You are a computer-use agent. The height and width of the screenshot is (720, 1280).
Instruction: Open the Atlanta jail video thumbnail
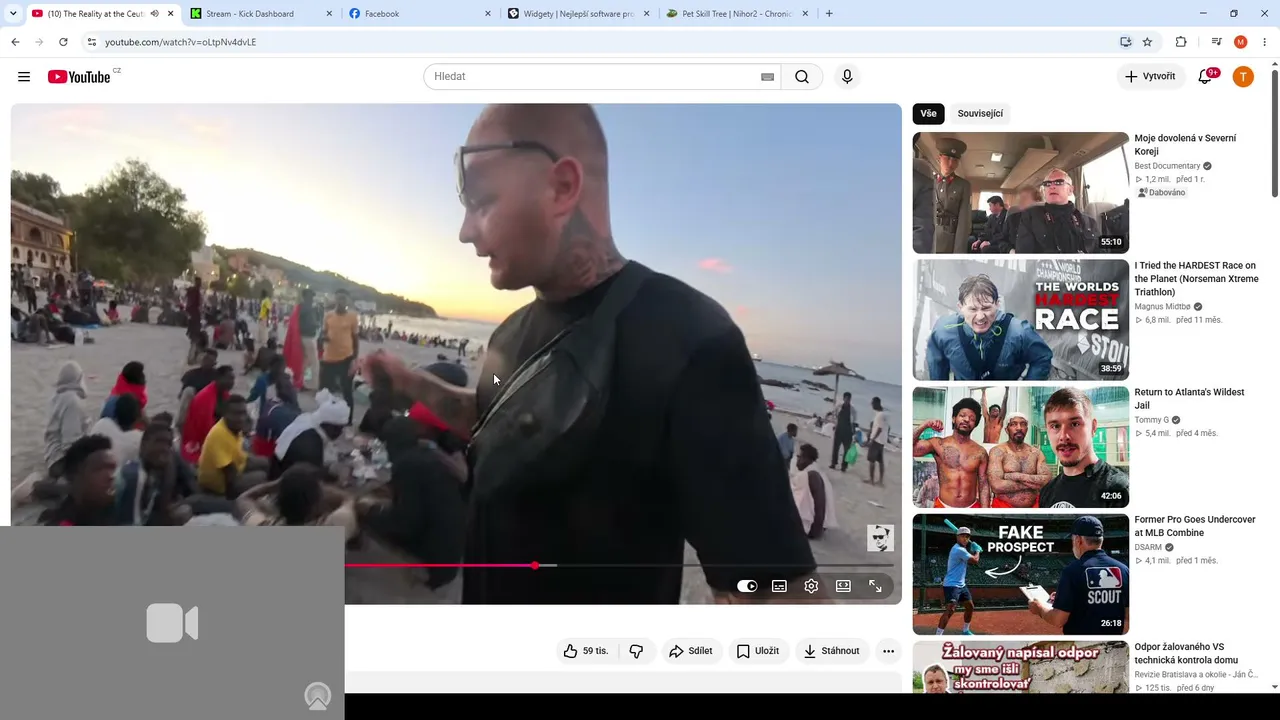coord(1021,447)
